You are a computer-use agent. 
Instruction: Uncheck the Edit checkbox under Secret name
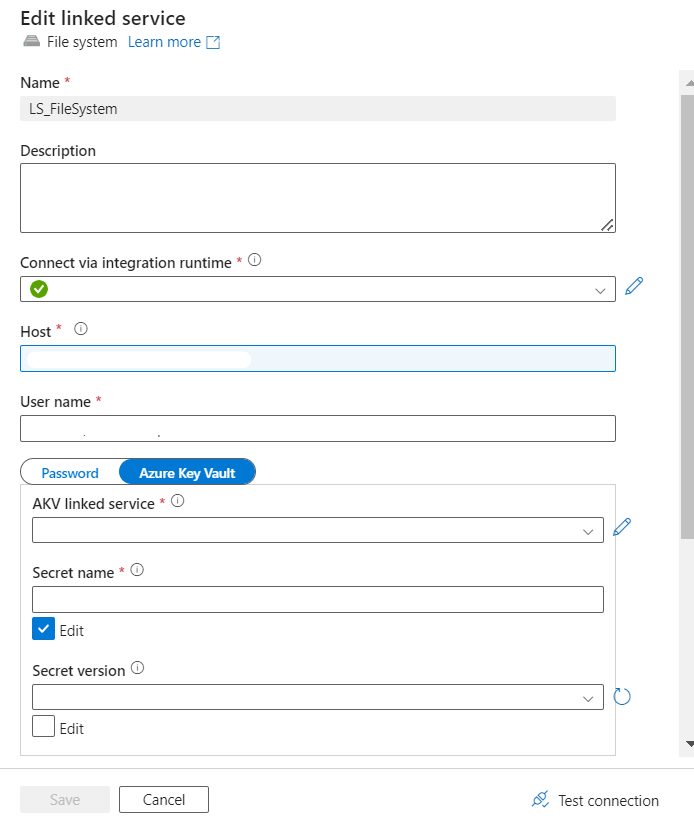pos(43,629)
